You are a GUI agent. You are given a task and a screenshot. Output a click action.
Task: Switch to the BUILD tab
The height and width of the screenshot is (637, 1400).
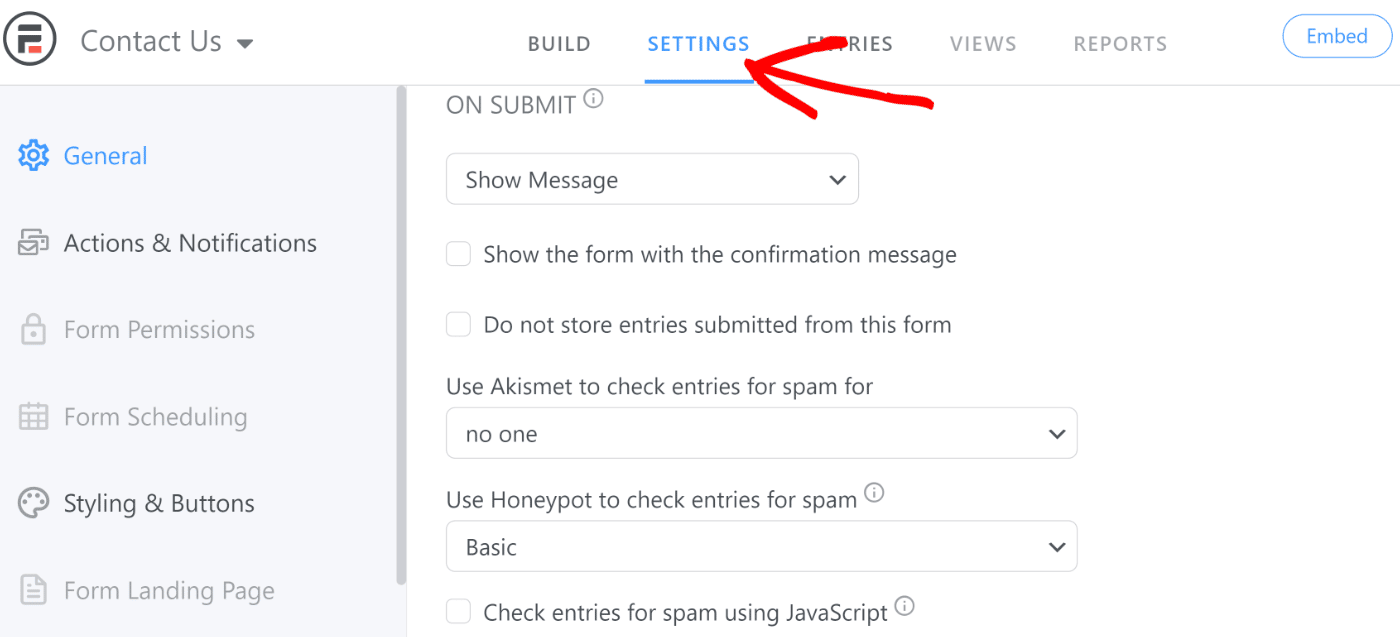click(x=559, y=43)
